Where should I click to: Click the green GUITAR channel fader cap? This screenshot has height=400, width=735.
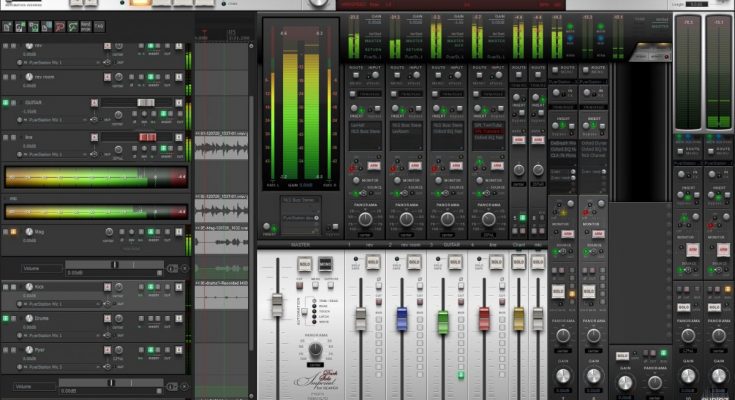point(443,319)
